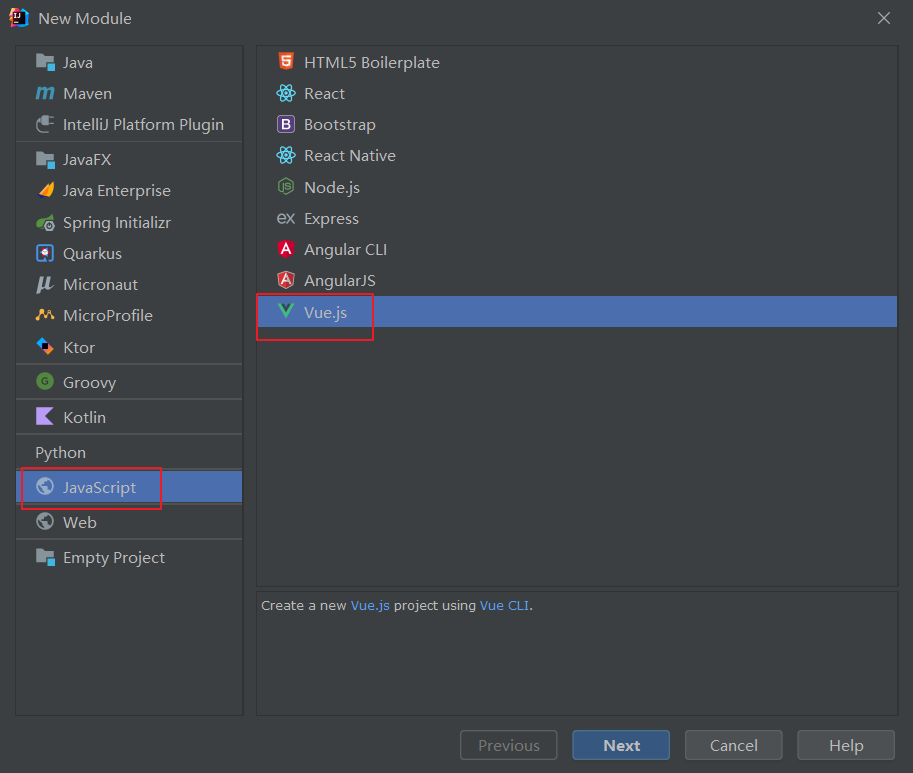Click the AngularJS shield icon
The height and width of the screenshot is (773, 913).
(286, 280)
